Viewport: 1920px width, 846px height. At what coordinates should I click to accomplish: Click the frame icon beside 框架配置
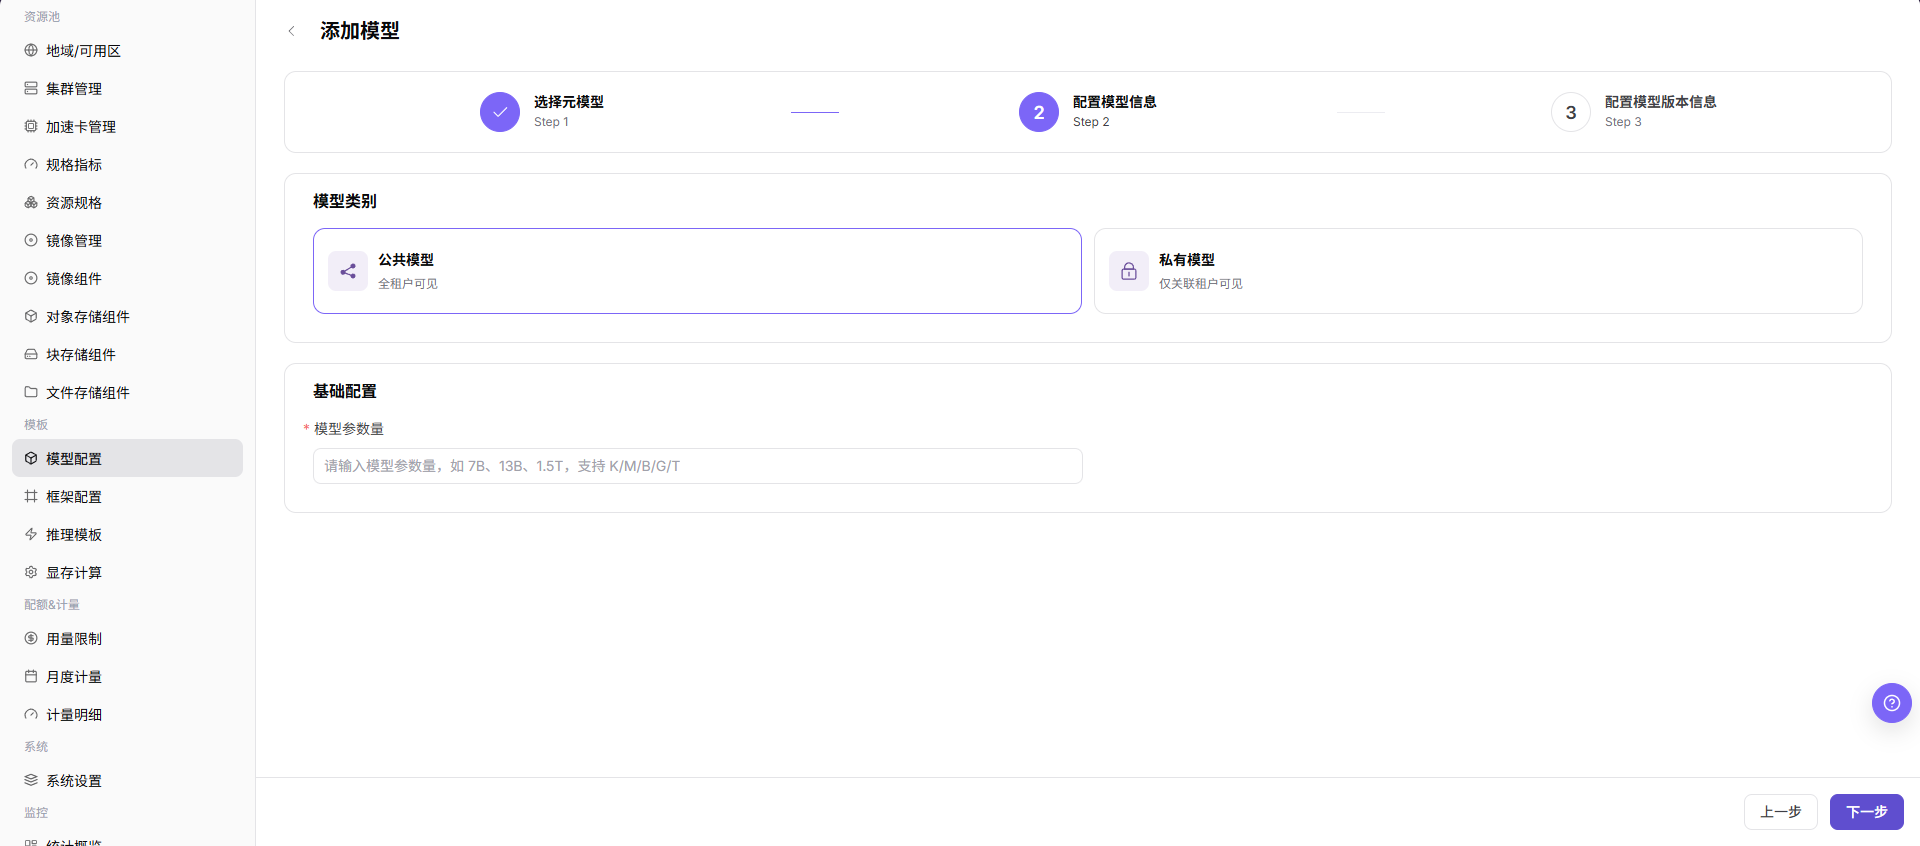31,496
